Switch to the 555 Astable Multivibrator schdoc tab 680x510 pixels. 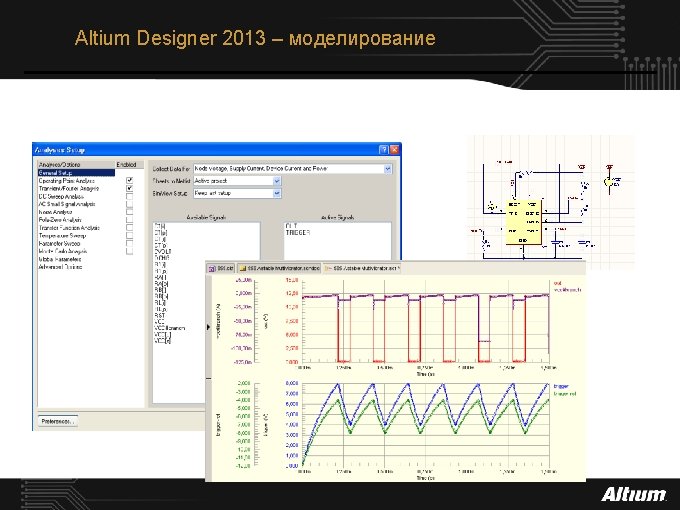tap(280, 268)
